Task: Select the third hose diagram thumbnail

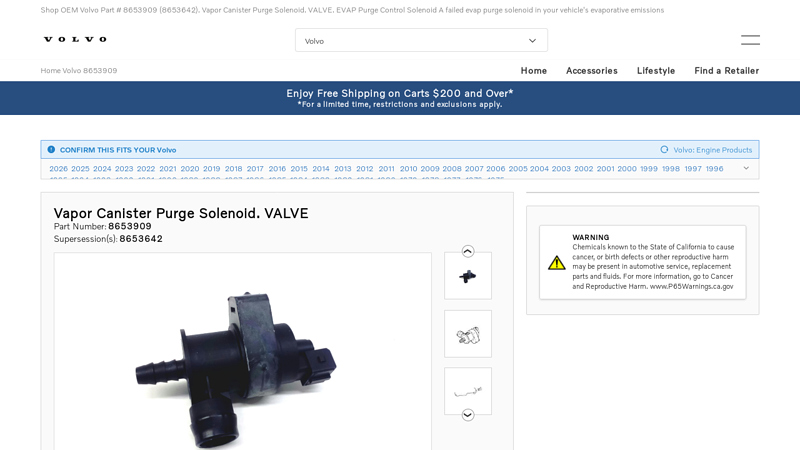Action: 468,391
